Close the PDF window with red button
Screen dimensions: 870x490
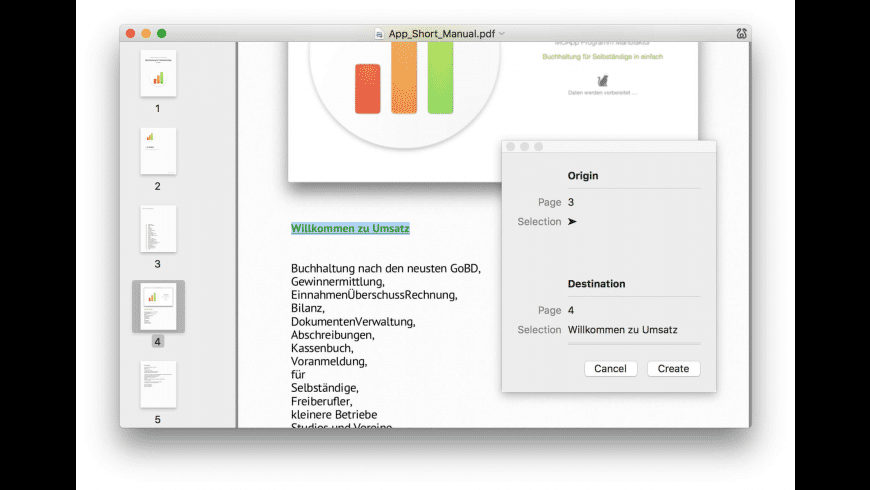click(x=130, y=34)
